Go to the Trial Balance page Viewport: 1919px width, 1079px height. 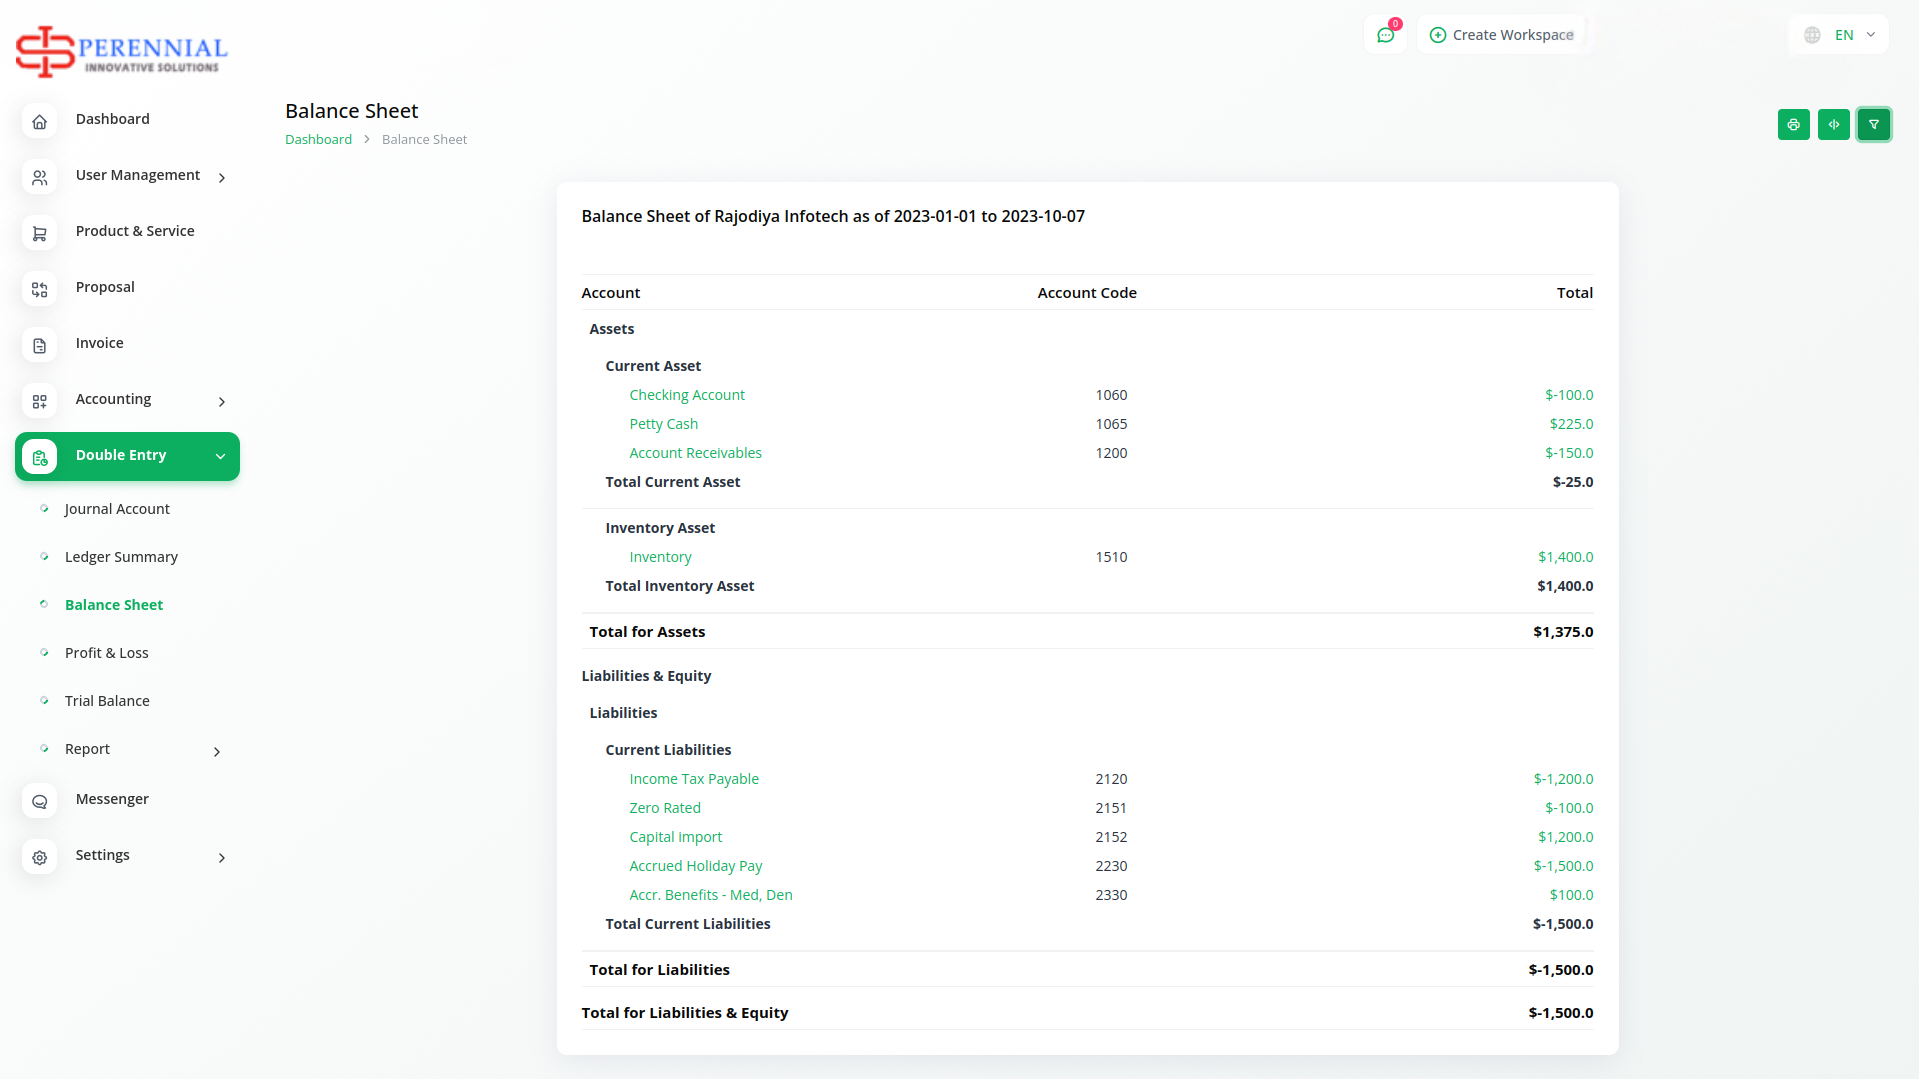click(x=107, y=701)
